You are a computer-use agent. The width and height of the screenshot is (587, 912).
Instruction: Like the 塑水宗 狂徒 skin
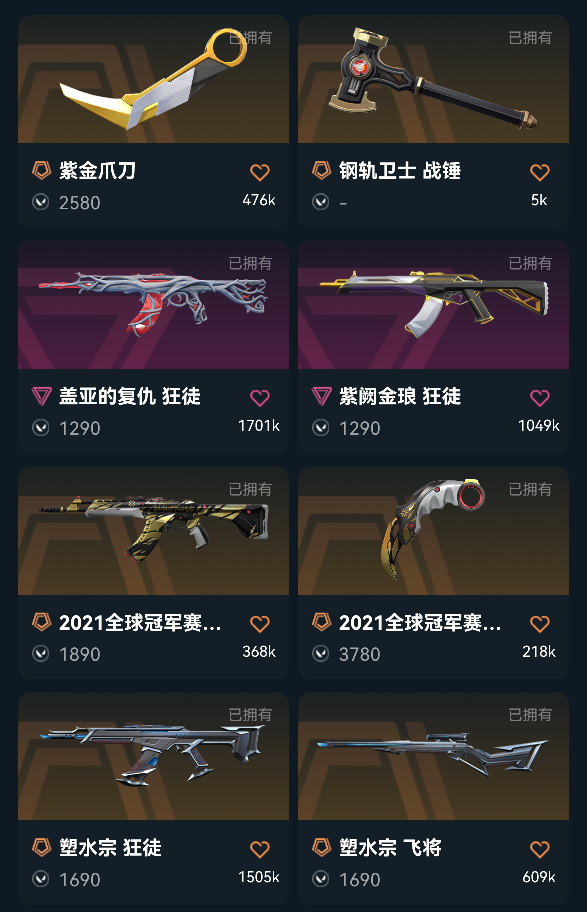click(259, 849)
